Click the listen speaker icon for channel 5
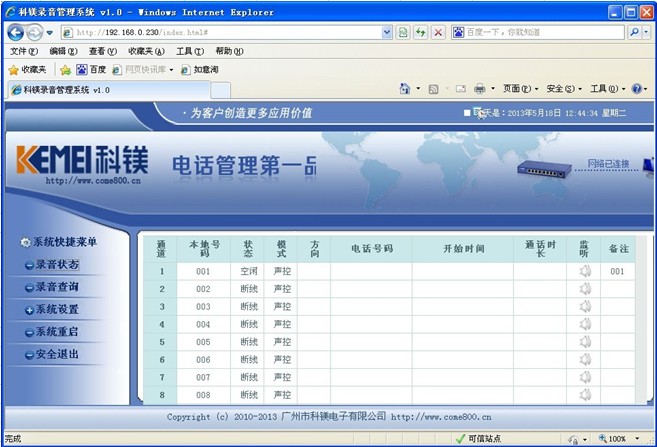The height and width of the screenshot is (447, 657). [584, 342]
